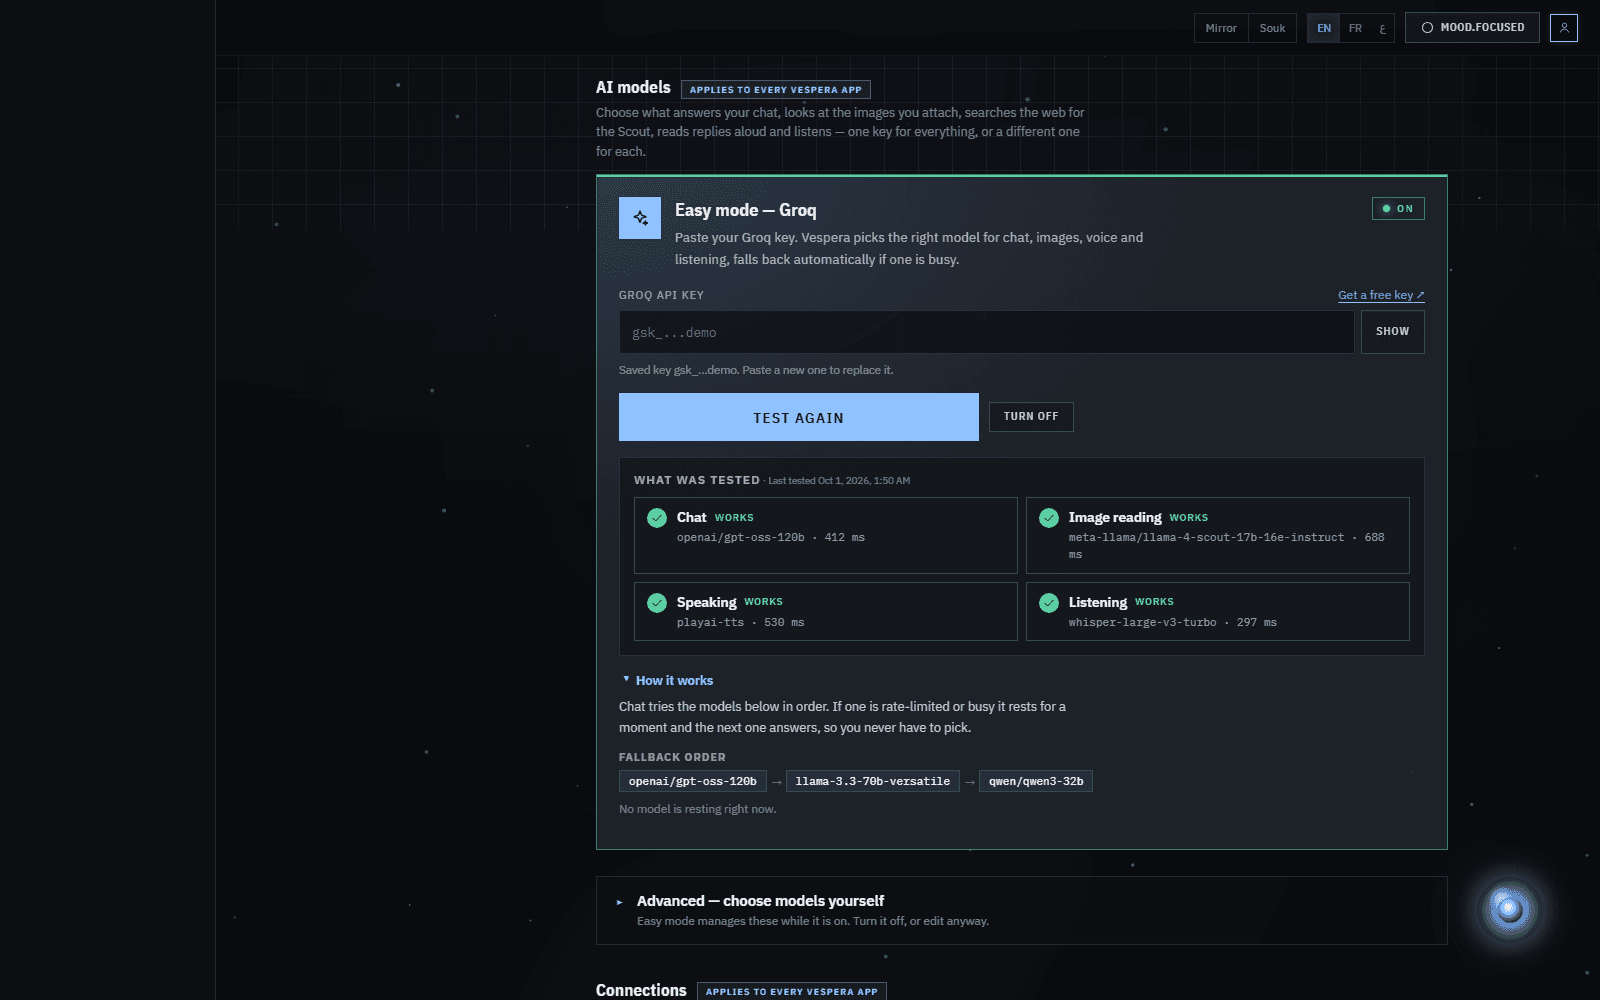This screenshot has width=1600, height=1000.
Task: Focus the Groq API key field
Action: 987,332
